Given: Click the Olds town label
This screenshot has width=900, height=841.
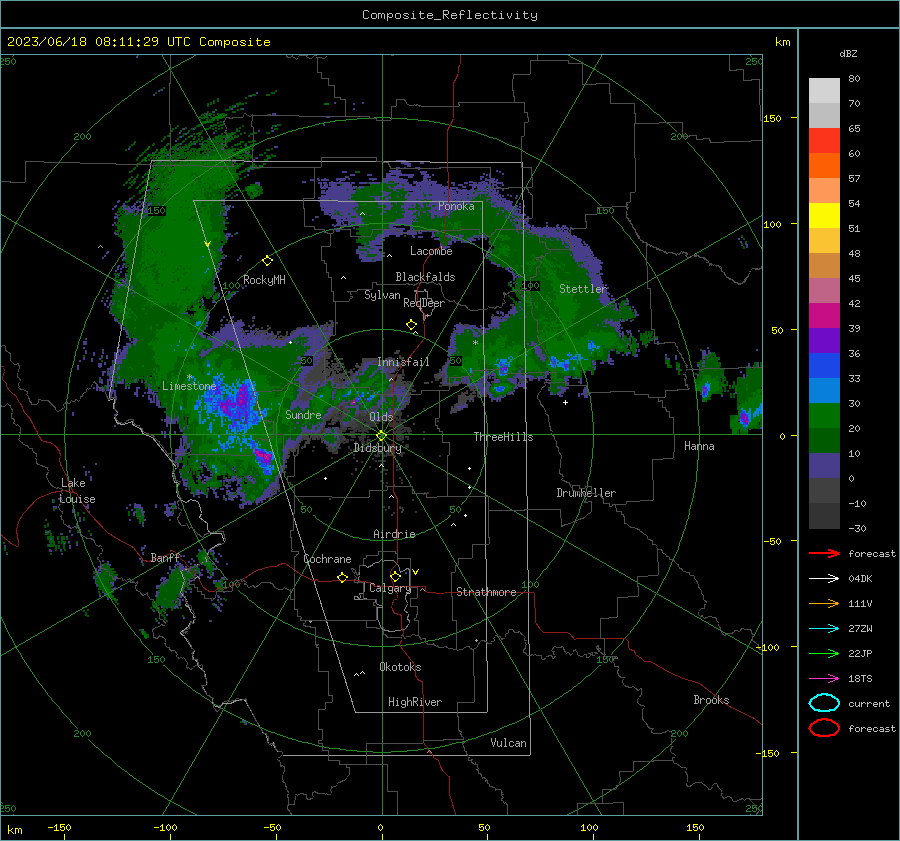Looking at the screenshot, I should point(381,417).
